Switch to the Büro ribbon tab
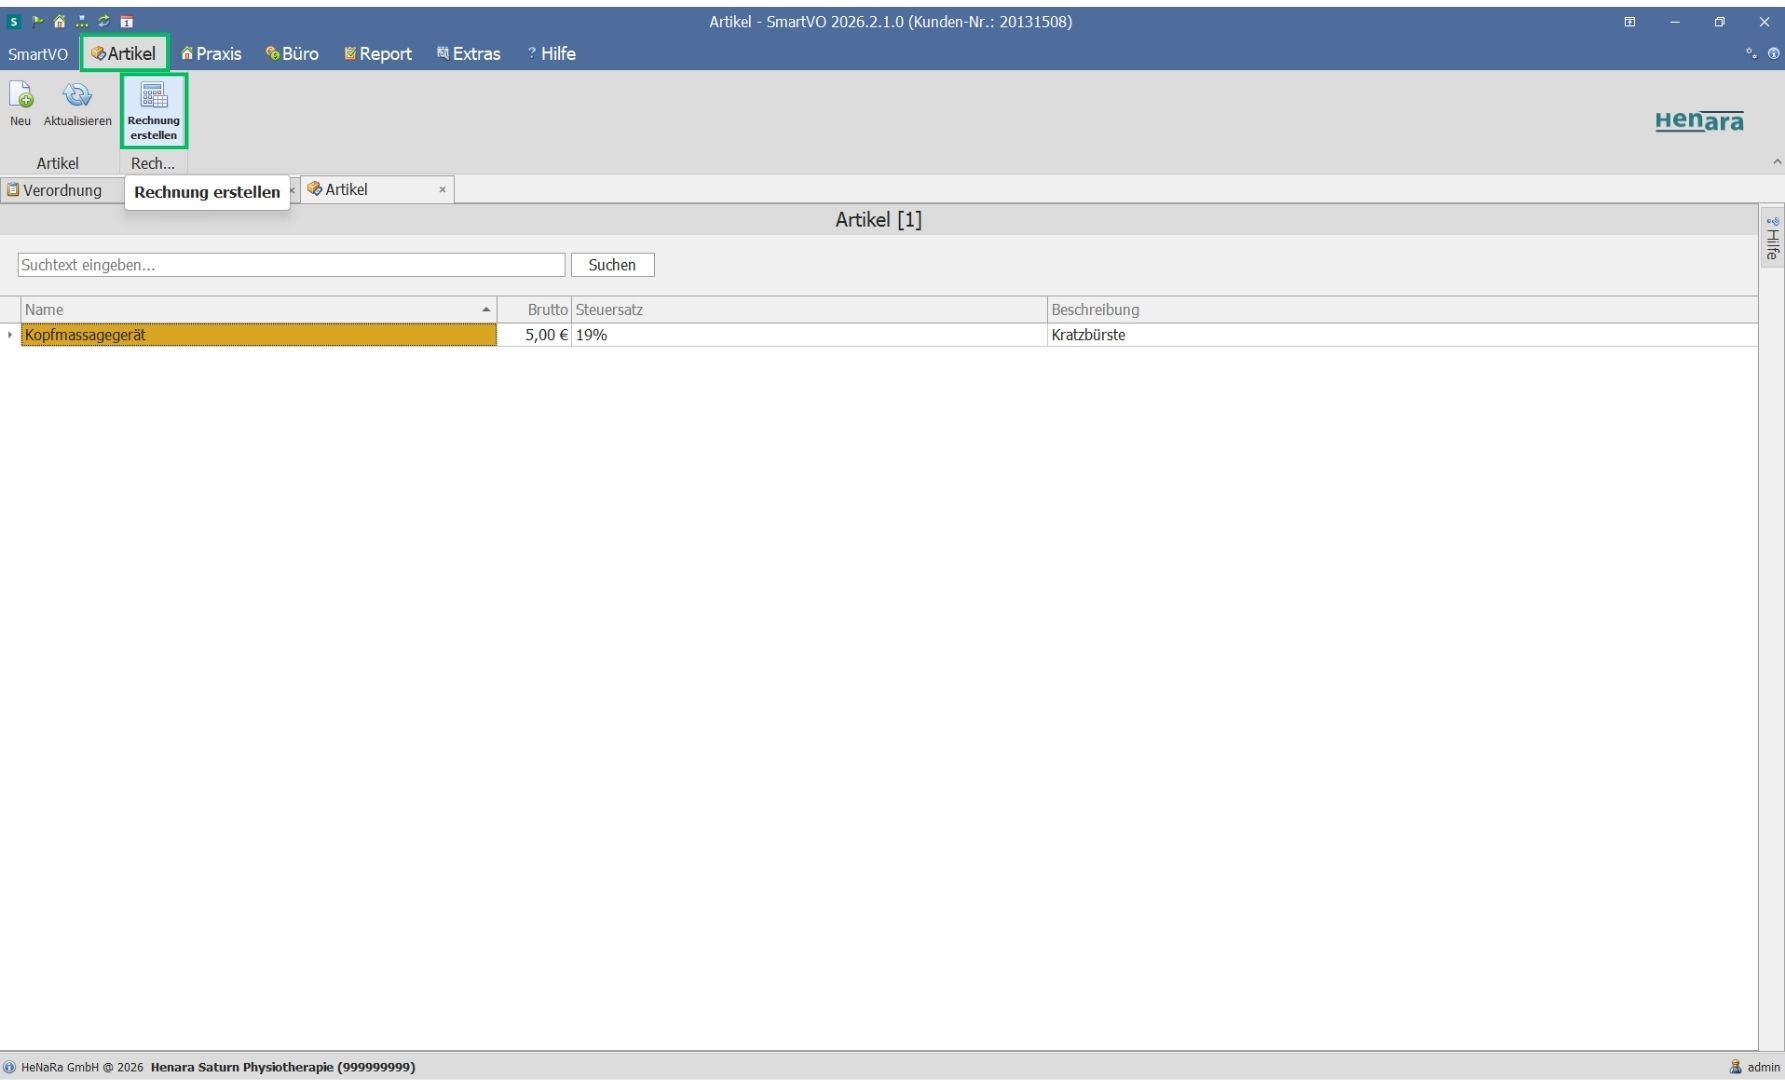 click(x=292, y=54)
